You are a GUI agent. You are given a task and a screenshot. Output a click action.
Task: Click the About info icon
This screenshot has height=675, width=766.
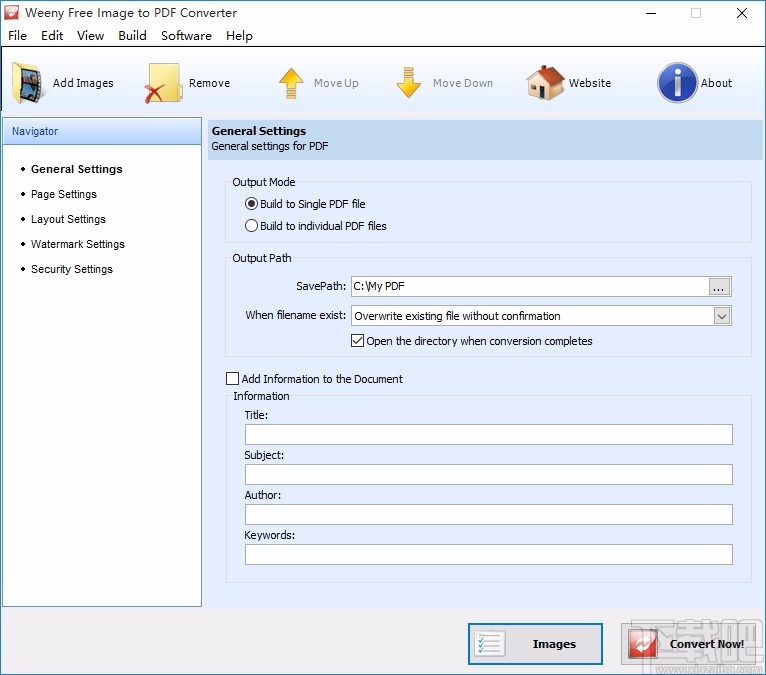[677, 83]
